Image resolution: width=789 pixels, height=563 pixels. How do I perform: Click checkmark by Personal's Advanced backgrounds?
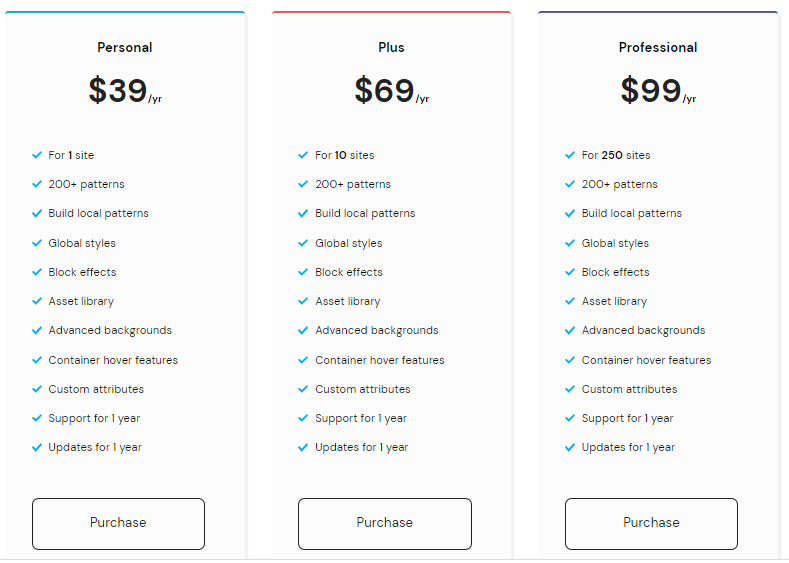click(37, 330)
